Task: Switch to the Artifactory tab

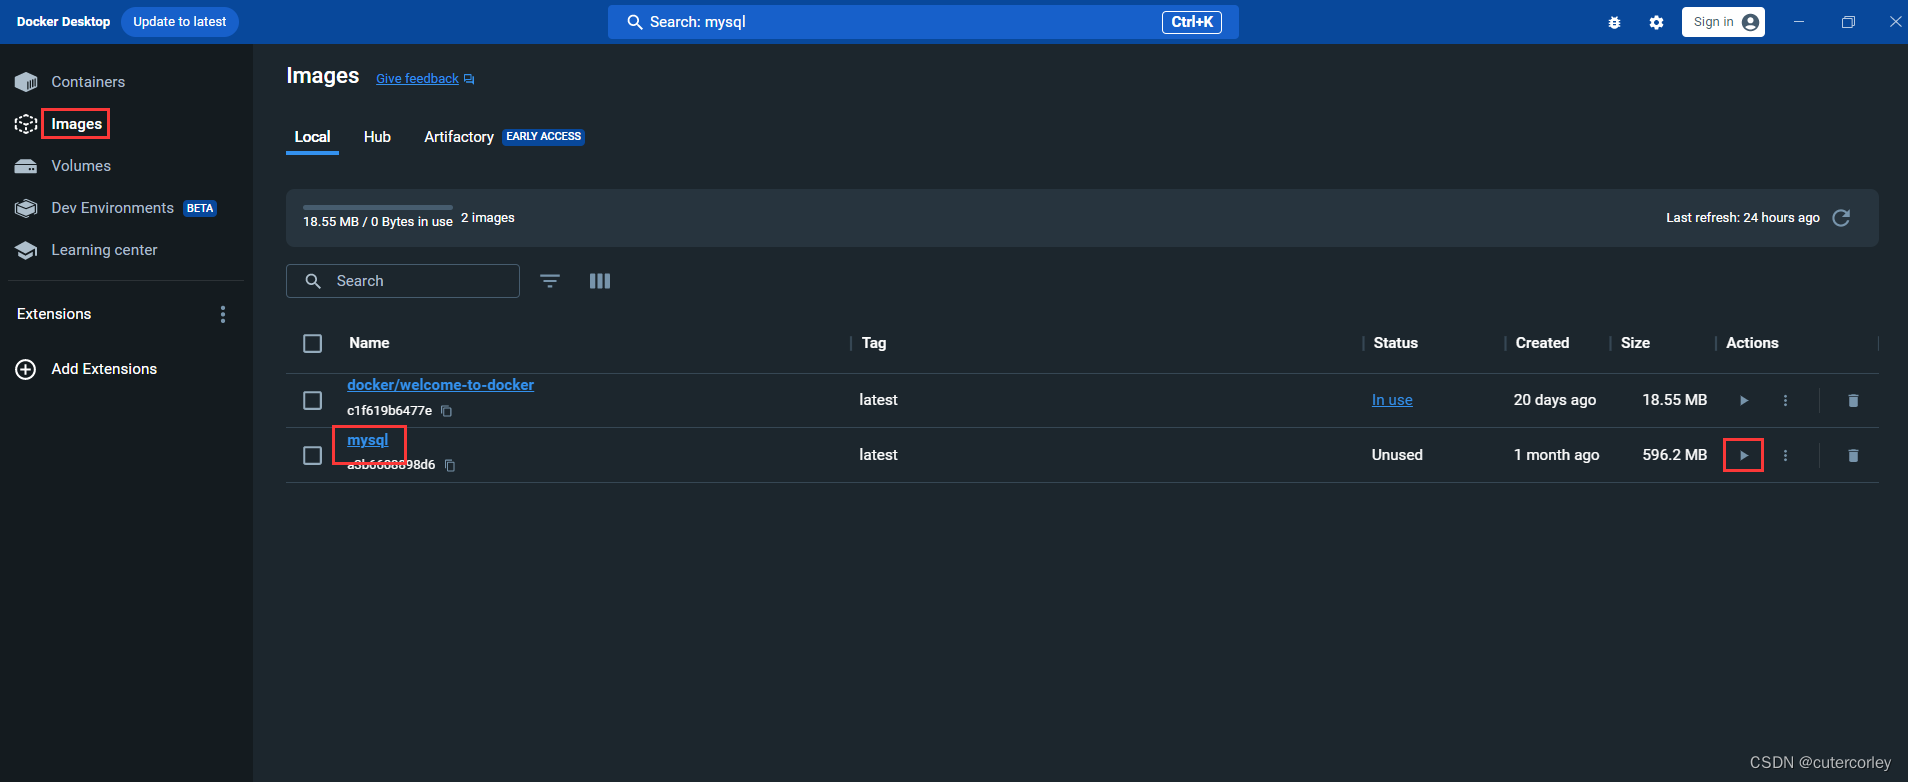Action: pyautogui.click(x=459, y=137)
